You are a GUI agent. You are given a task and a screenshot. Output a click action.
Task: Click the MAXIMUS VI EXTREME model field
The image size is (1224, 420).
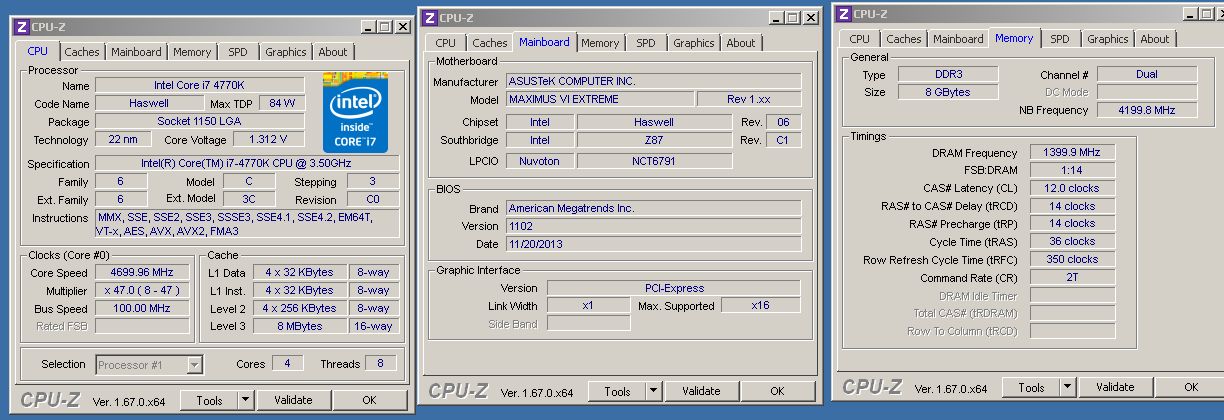pyautogui.click(x=599, y=99)
